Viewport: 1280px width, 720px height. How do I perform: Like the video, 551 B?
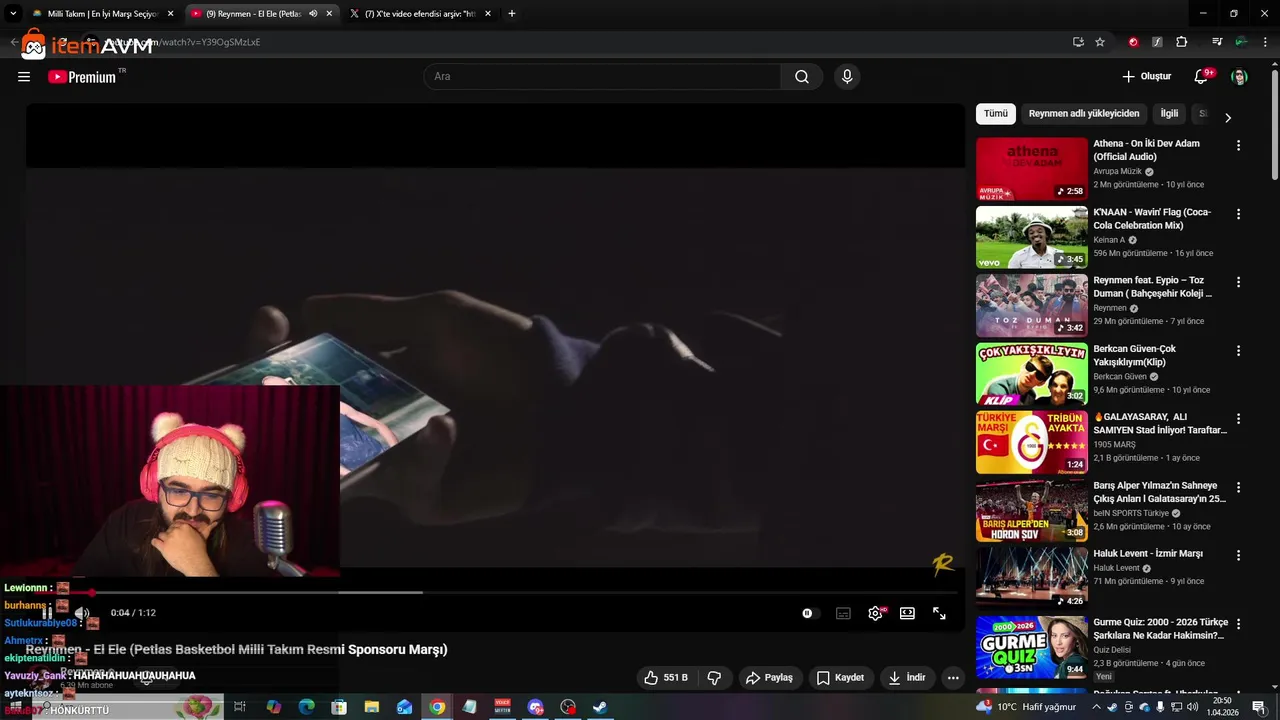coord(666,678)
